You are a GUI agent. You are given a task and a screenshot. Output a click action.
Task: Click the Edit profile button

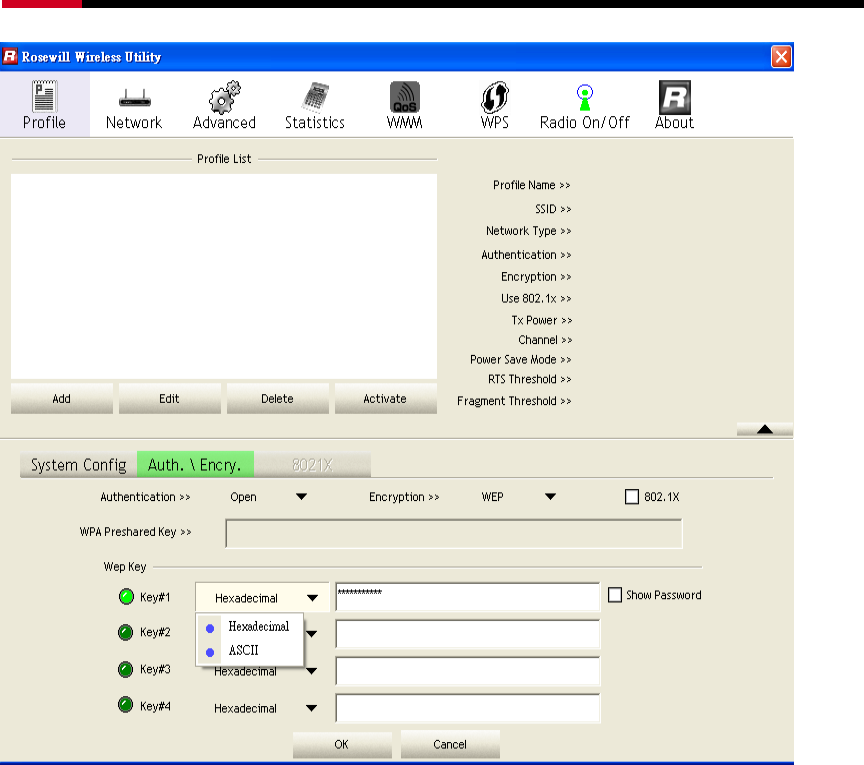click(170, 398)
